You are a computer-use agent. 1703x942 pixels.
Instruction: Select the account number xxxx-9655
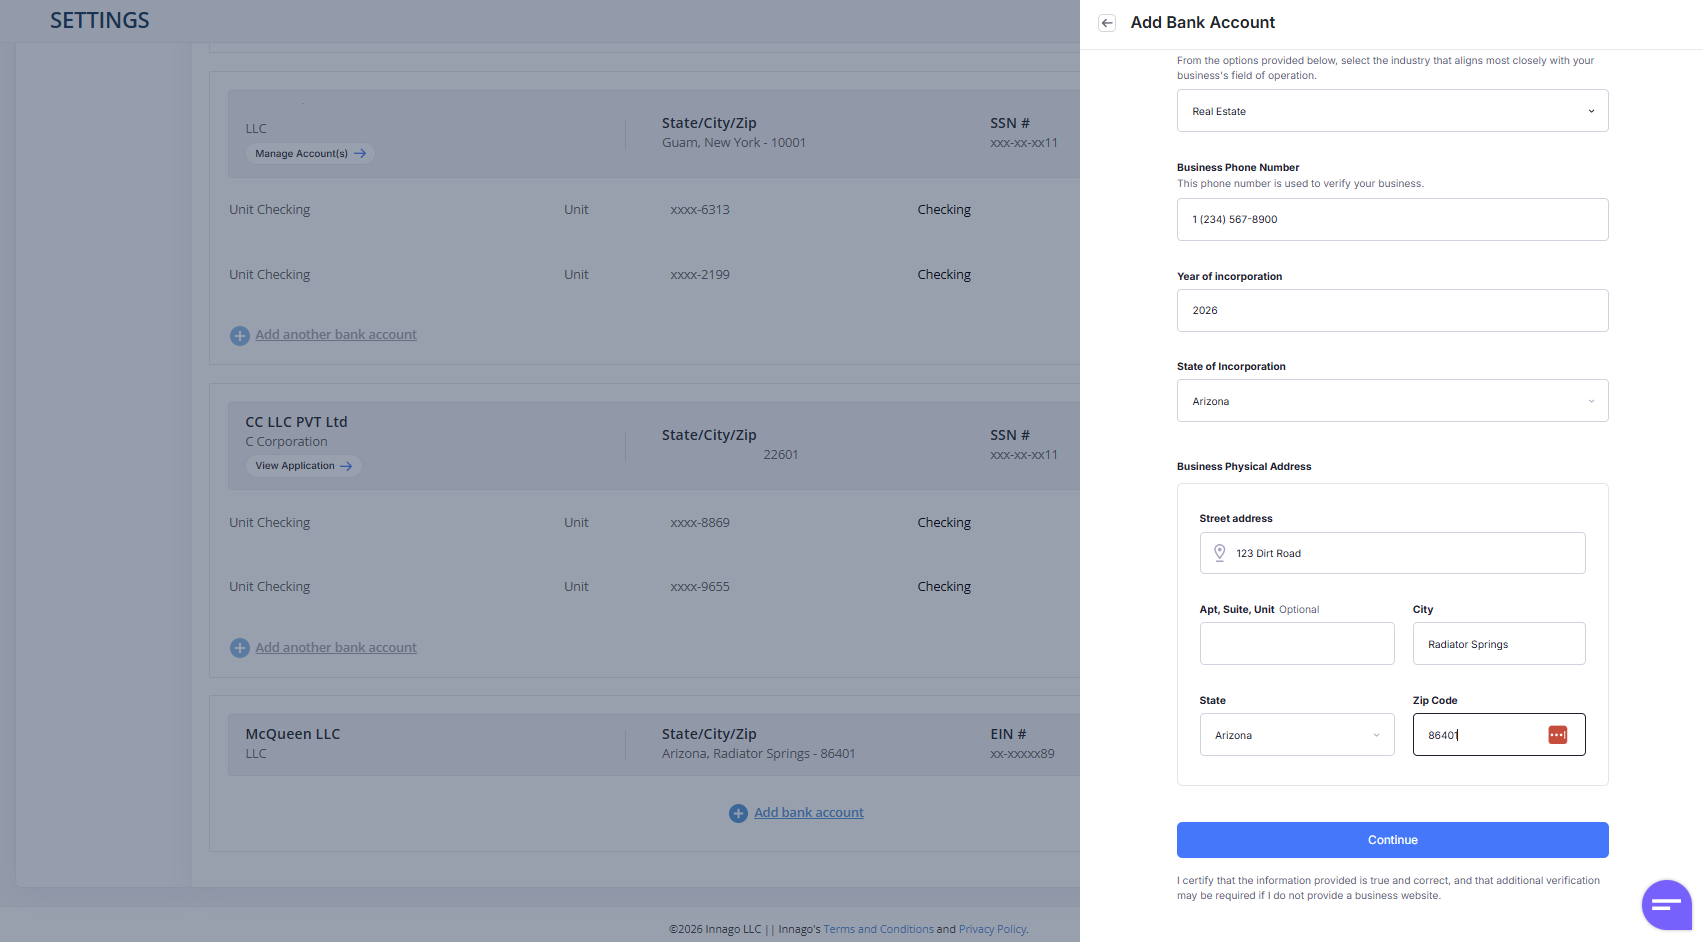pyautogui.click(x=700, y=587)
